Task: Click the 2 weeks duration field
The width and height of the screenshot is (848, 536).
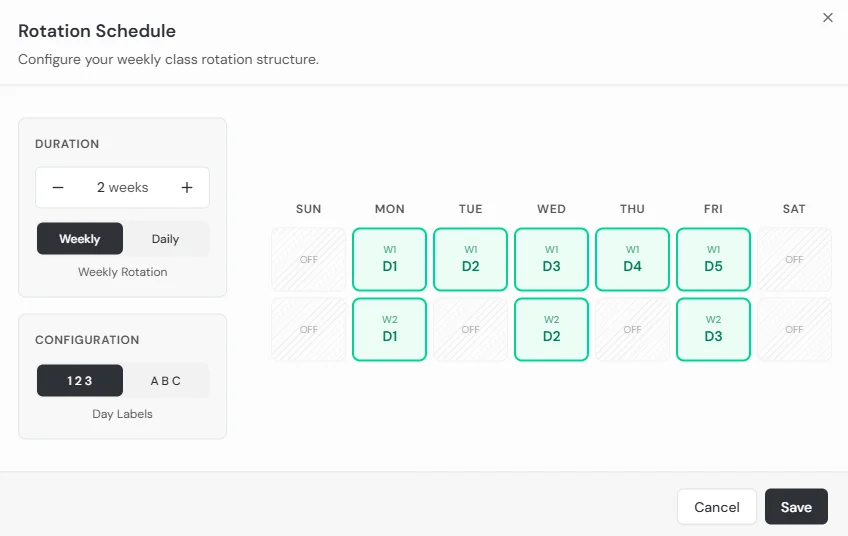Action: tap(122, 187)
